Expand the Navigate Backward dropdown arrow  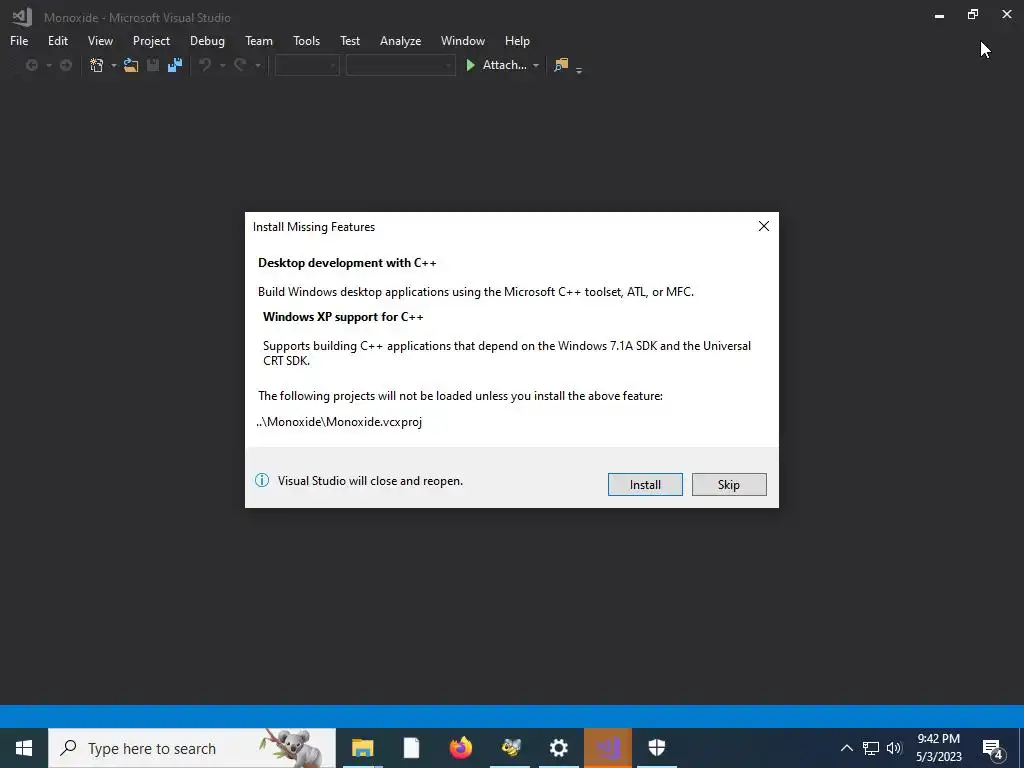coord(48,65)
